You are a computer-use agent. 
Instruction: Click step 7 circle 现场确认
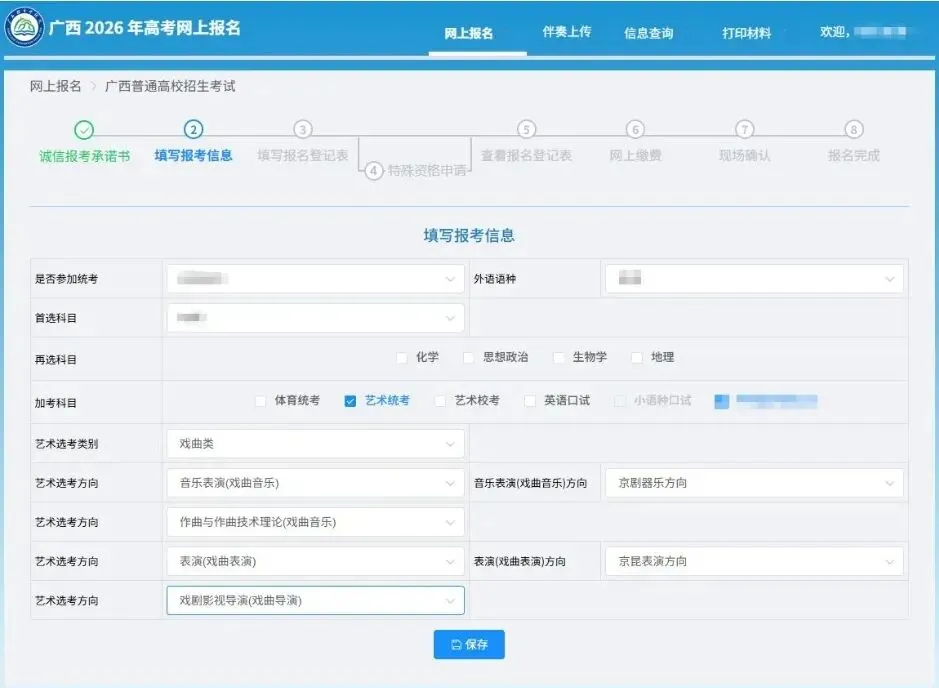[744, 129]
